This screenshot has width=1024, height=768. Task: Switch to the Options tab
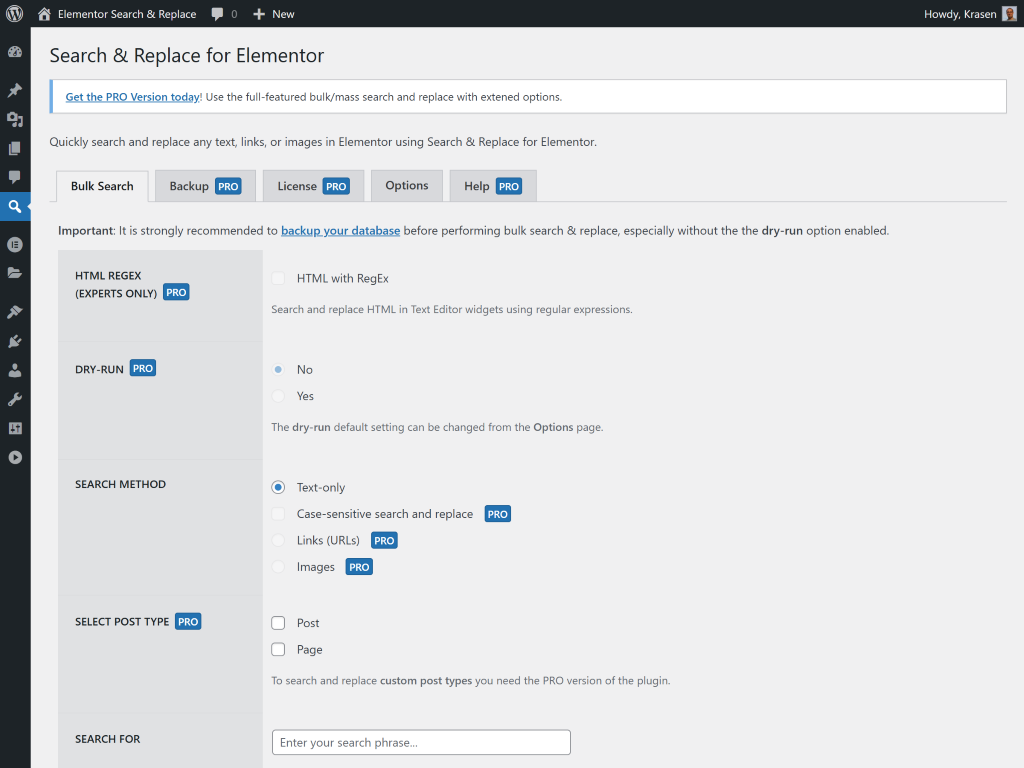pos(407,186)
